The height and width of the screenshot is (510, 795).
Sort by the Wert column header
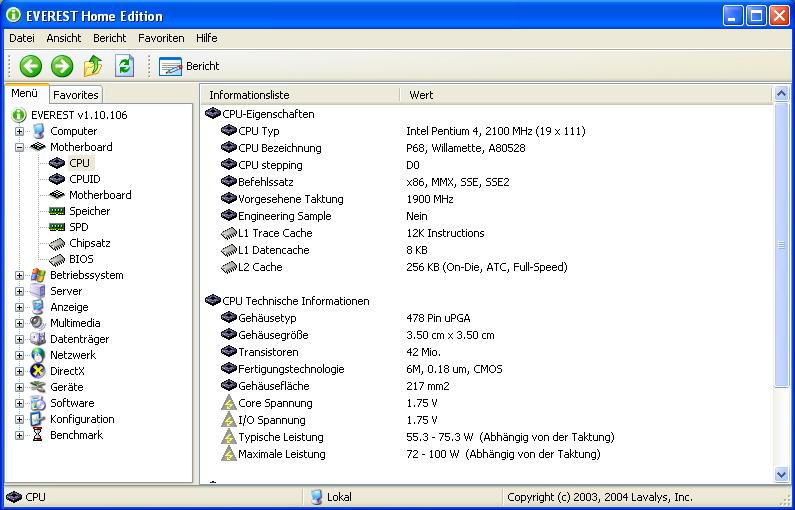[x=585, y=95]
